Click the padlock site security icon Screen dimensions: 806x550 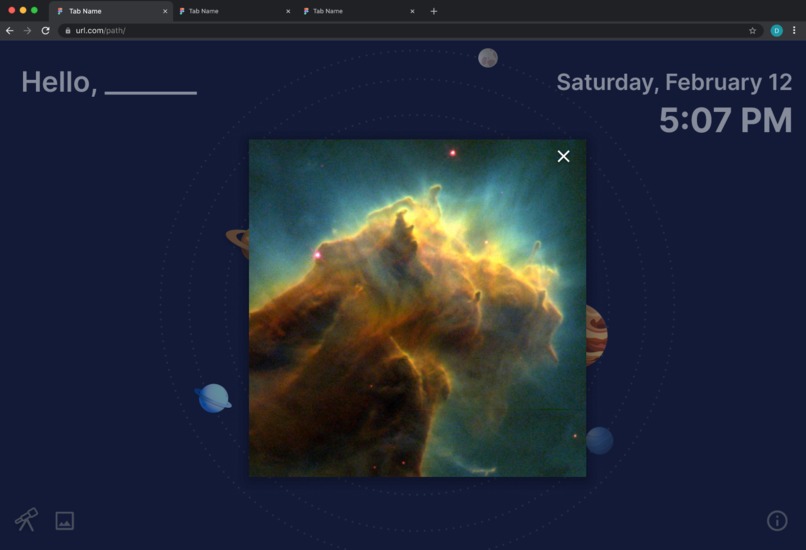[x=68, y=31]
